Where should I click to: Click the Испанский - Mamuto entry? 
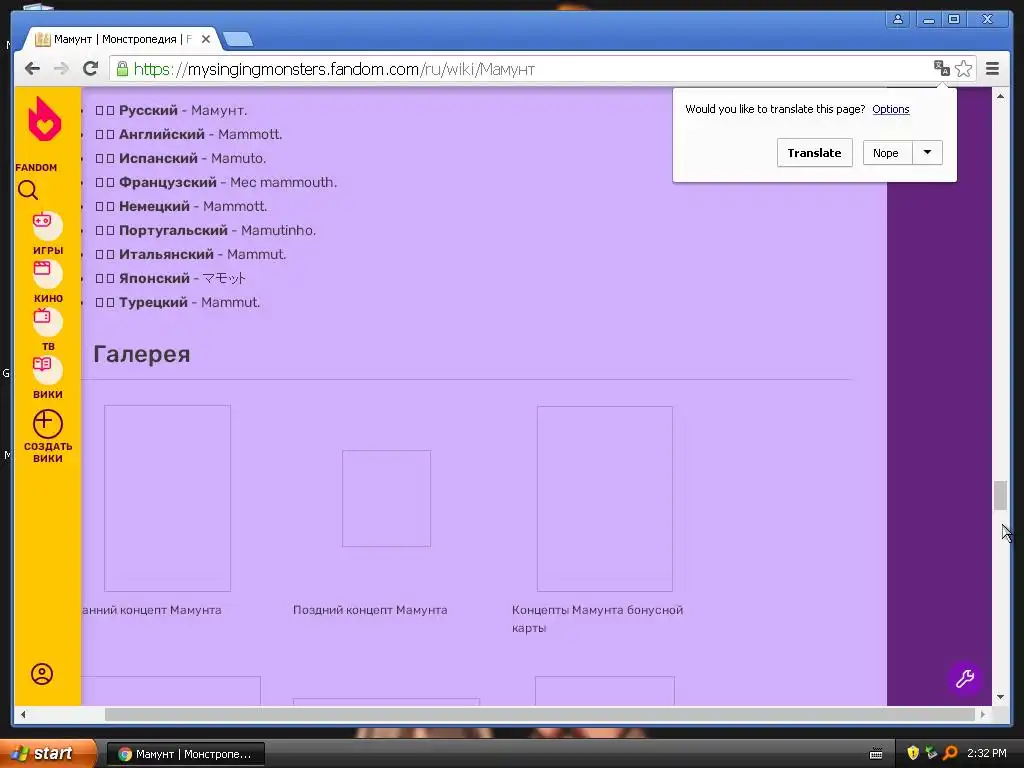pos(181,159)
